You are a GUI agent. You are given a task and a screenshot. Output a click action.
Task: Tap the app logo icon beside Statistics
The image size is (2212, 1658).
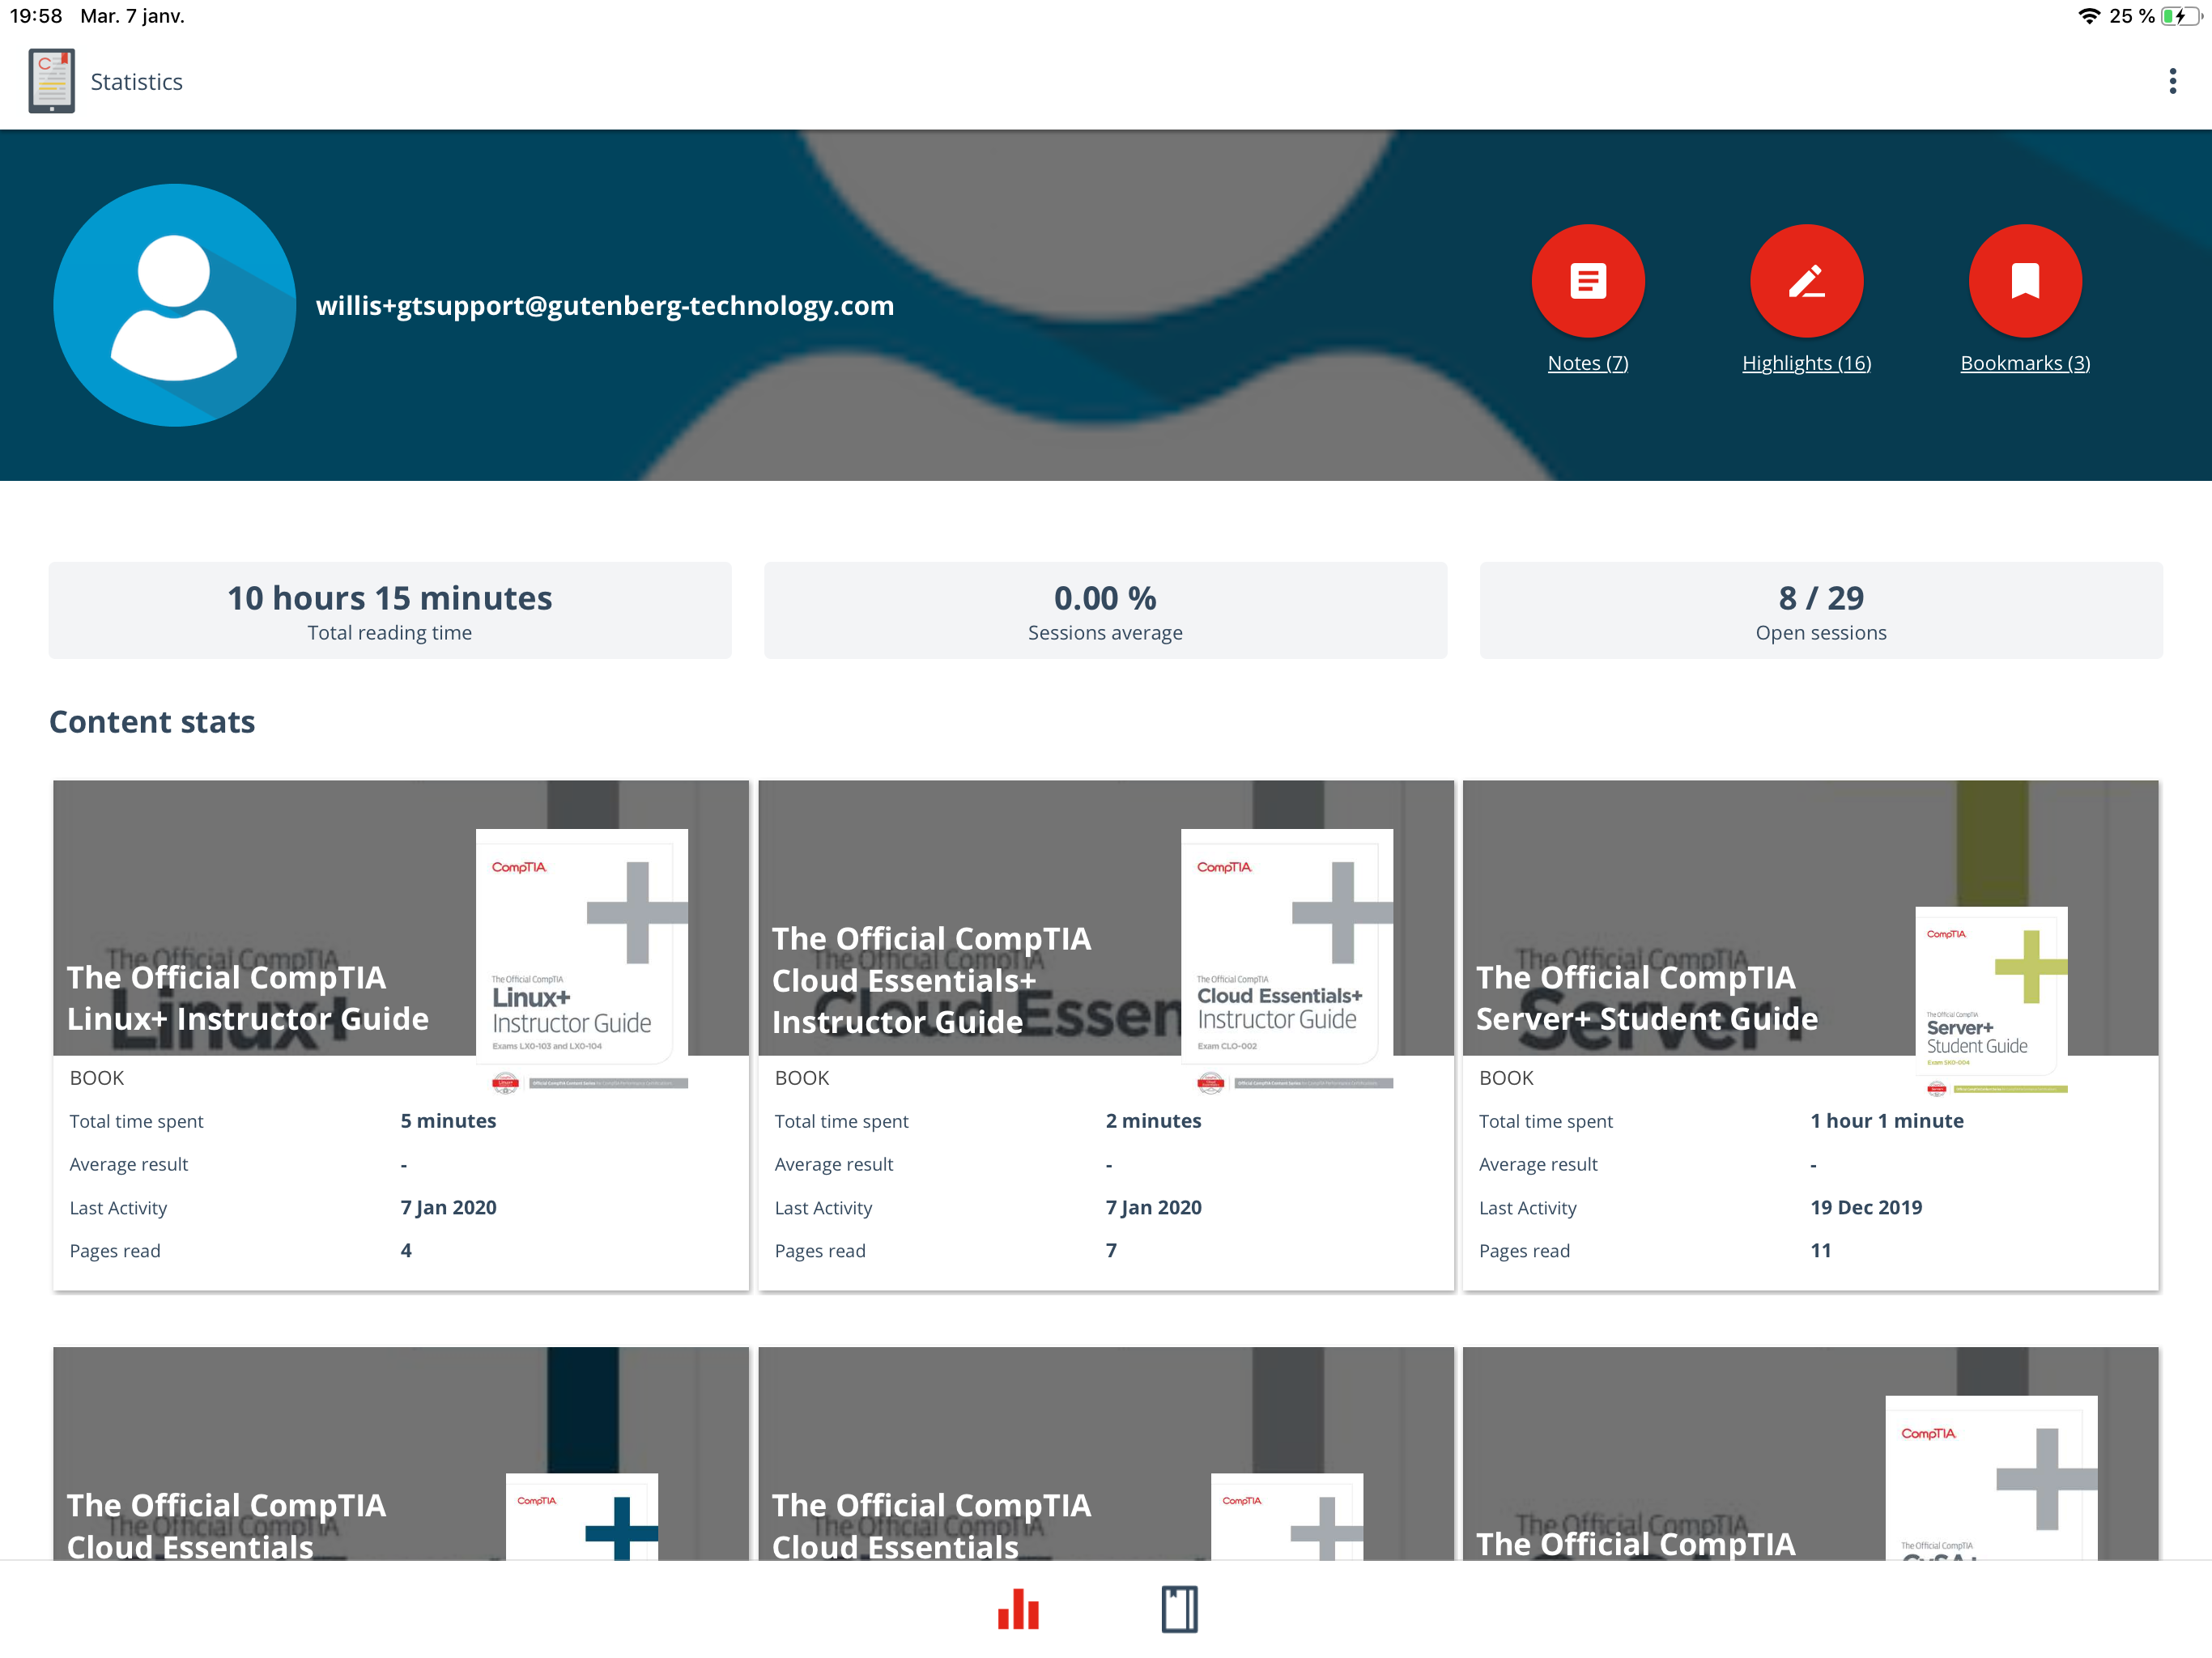(52, 81)
